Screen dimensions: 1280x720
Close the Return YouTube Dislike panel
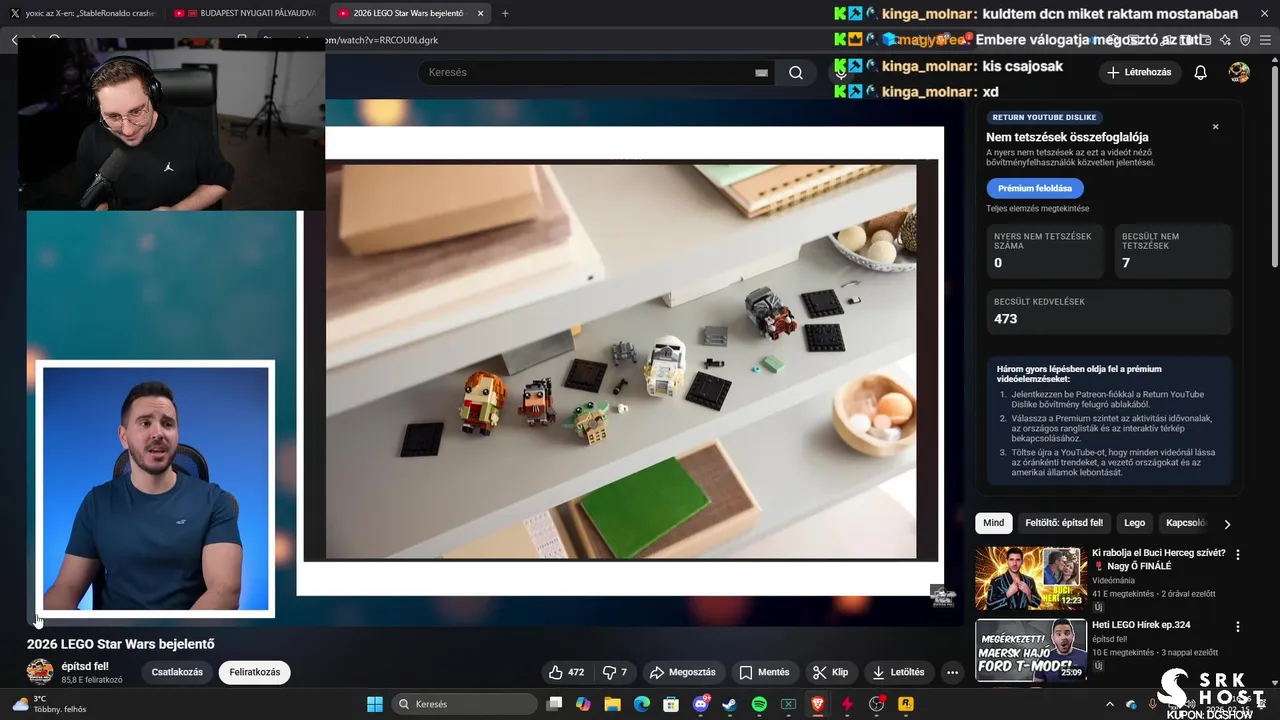1216,127
